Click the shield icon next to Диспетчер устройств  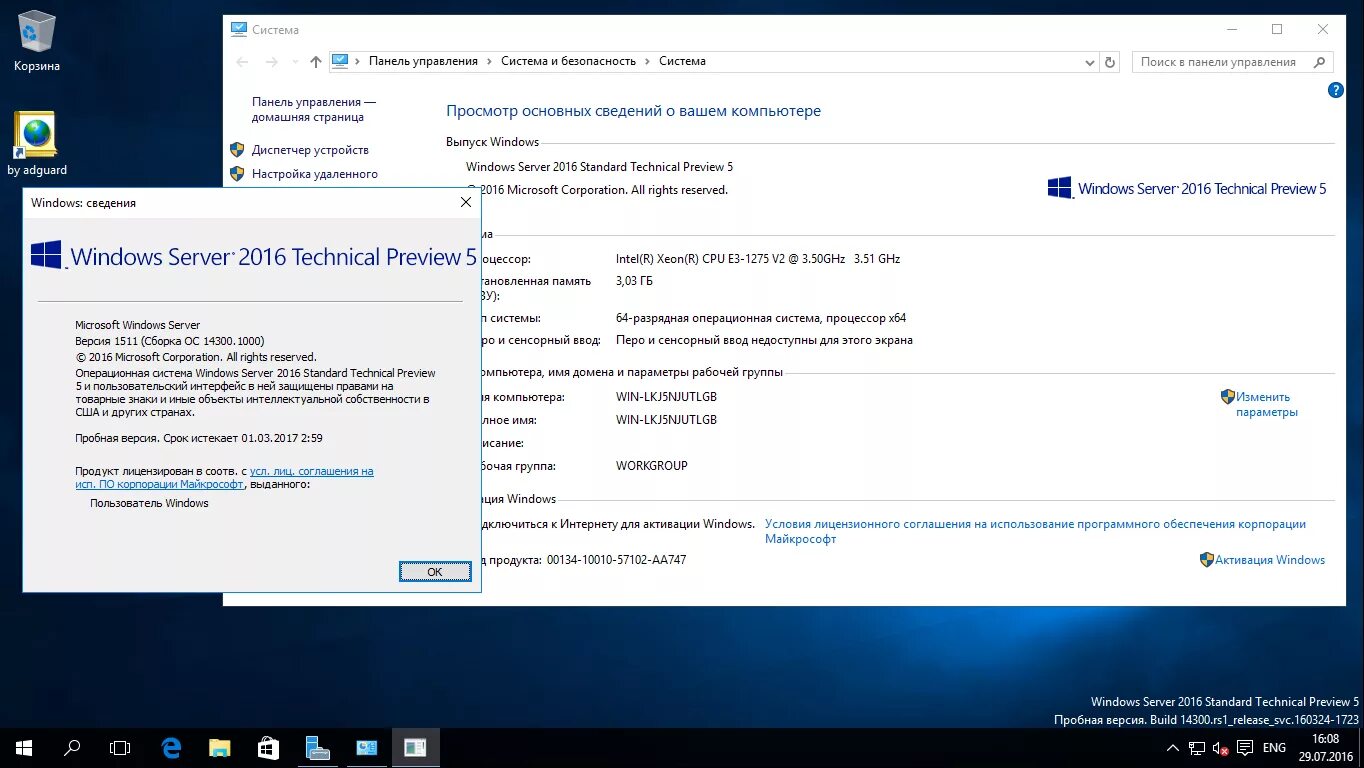coord(237,150)
